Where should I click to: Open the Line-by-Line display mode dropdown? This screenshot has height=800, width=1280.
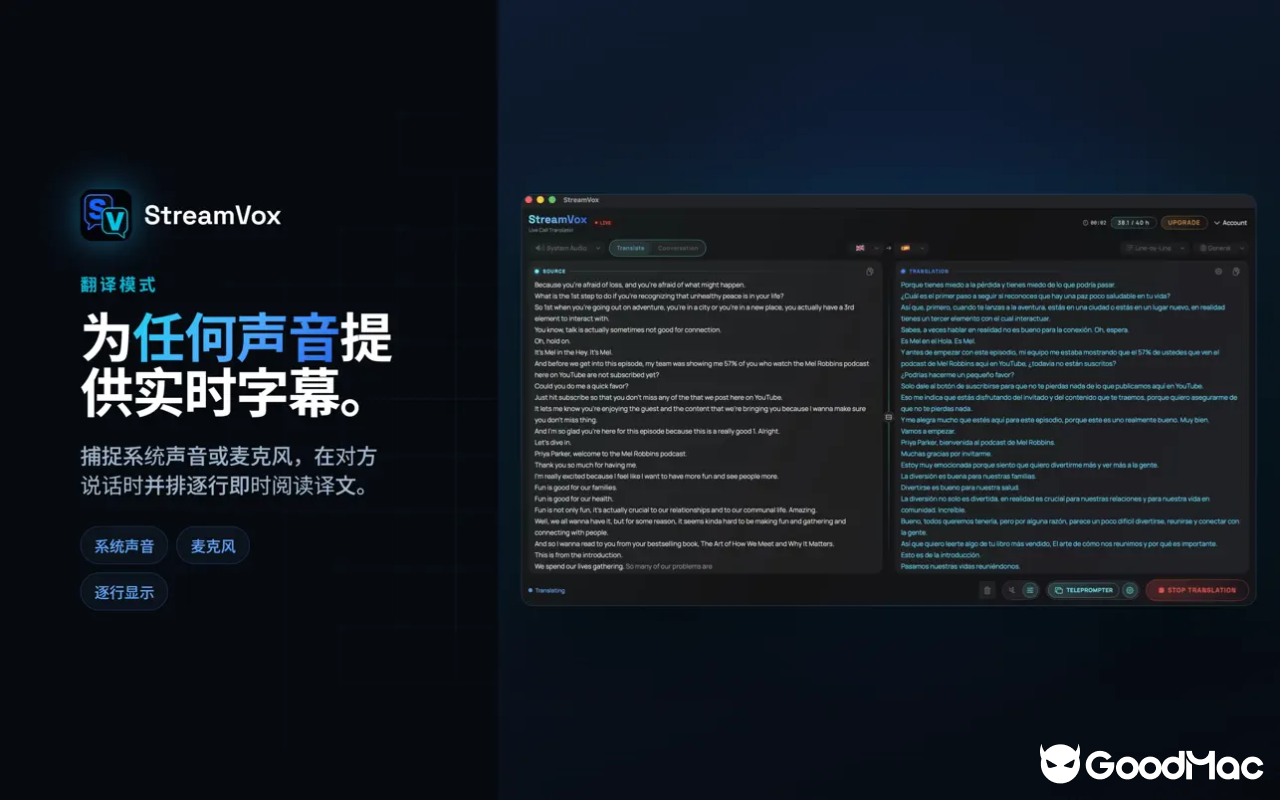click(x=1153, y=248)
